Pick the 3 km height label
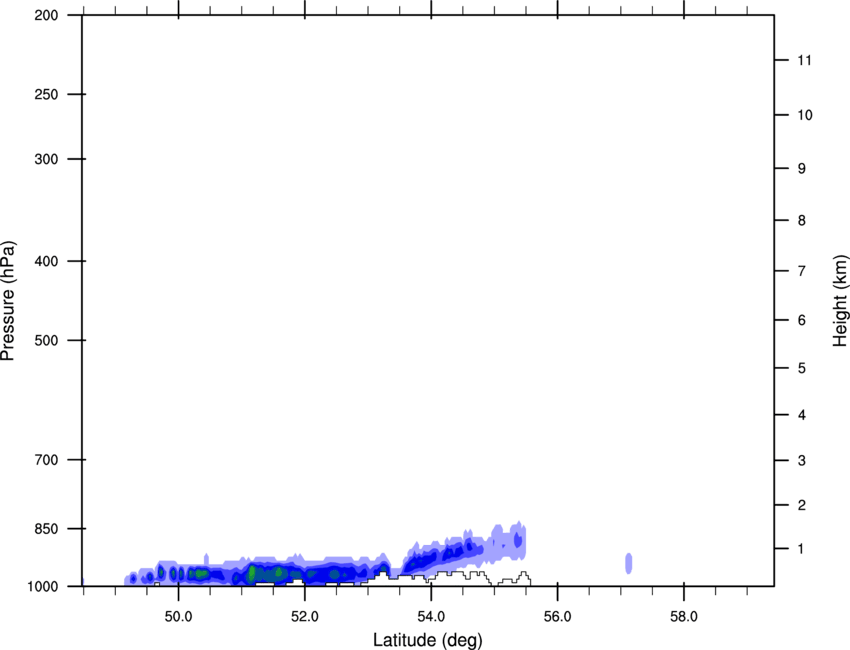The width and height of the screenshot is (850, 650). point(801,460)
